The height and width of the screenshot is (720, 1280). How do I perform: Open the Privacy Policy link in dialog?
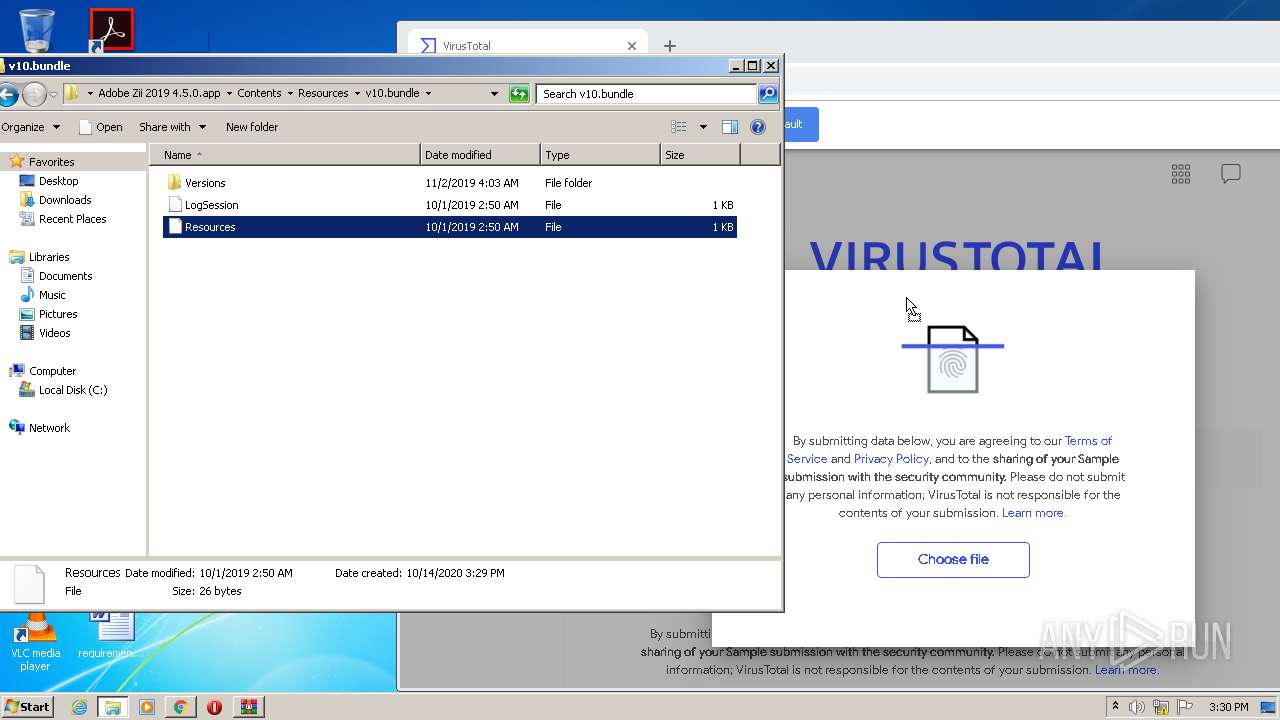click(x=891, y=459)
